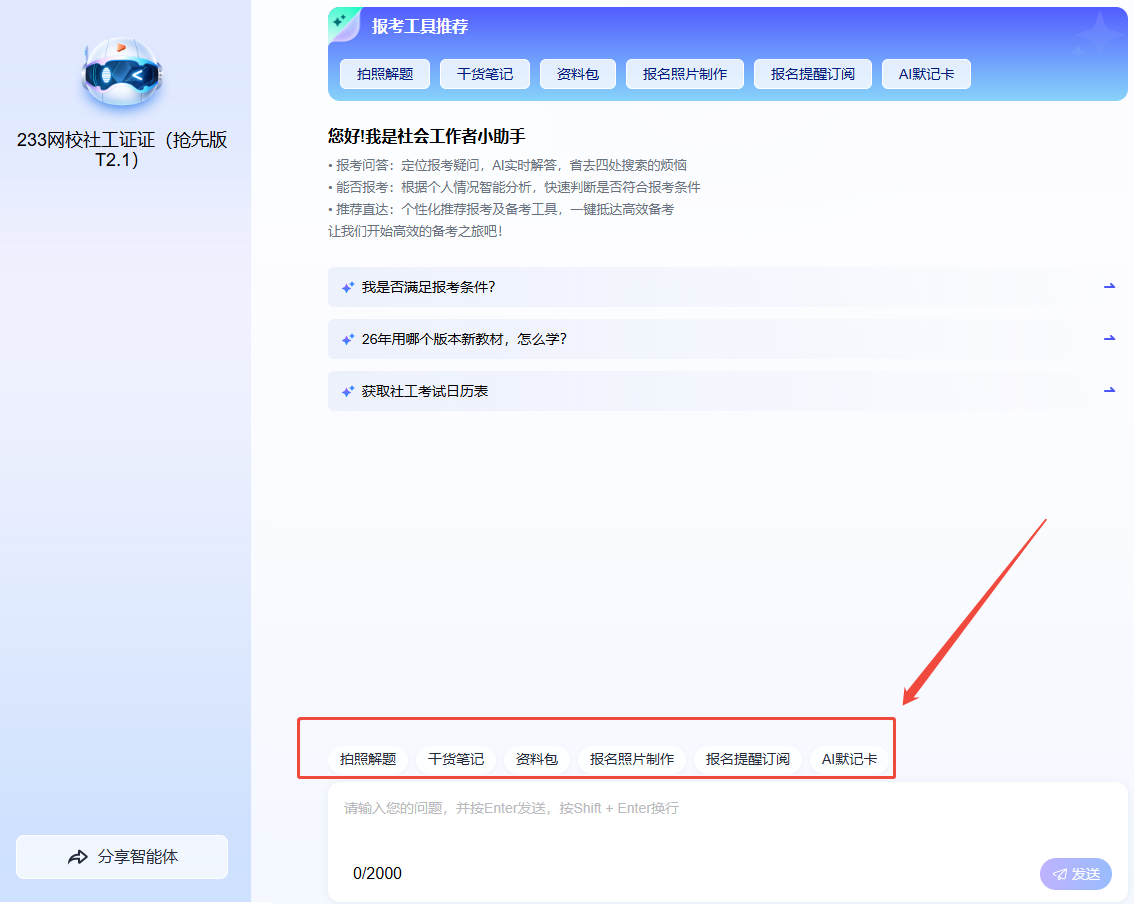Screen dimensions: 1137x906
Task: Open AI默记卡 from the top banner
Action: 926,74
